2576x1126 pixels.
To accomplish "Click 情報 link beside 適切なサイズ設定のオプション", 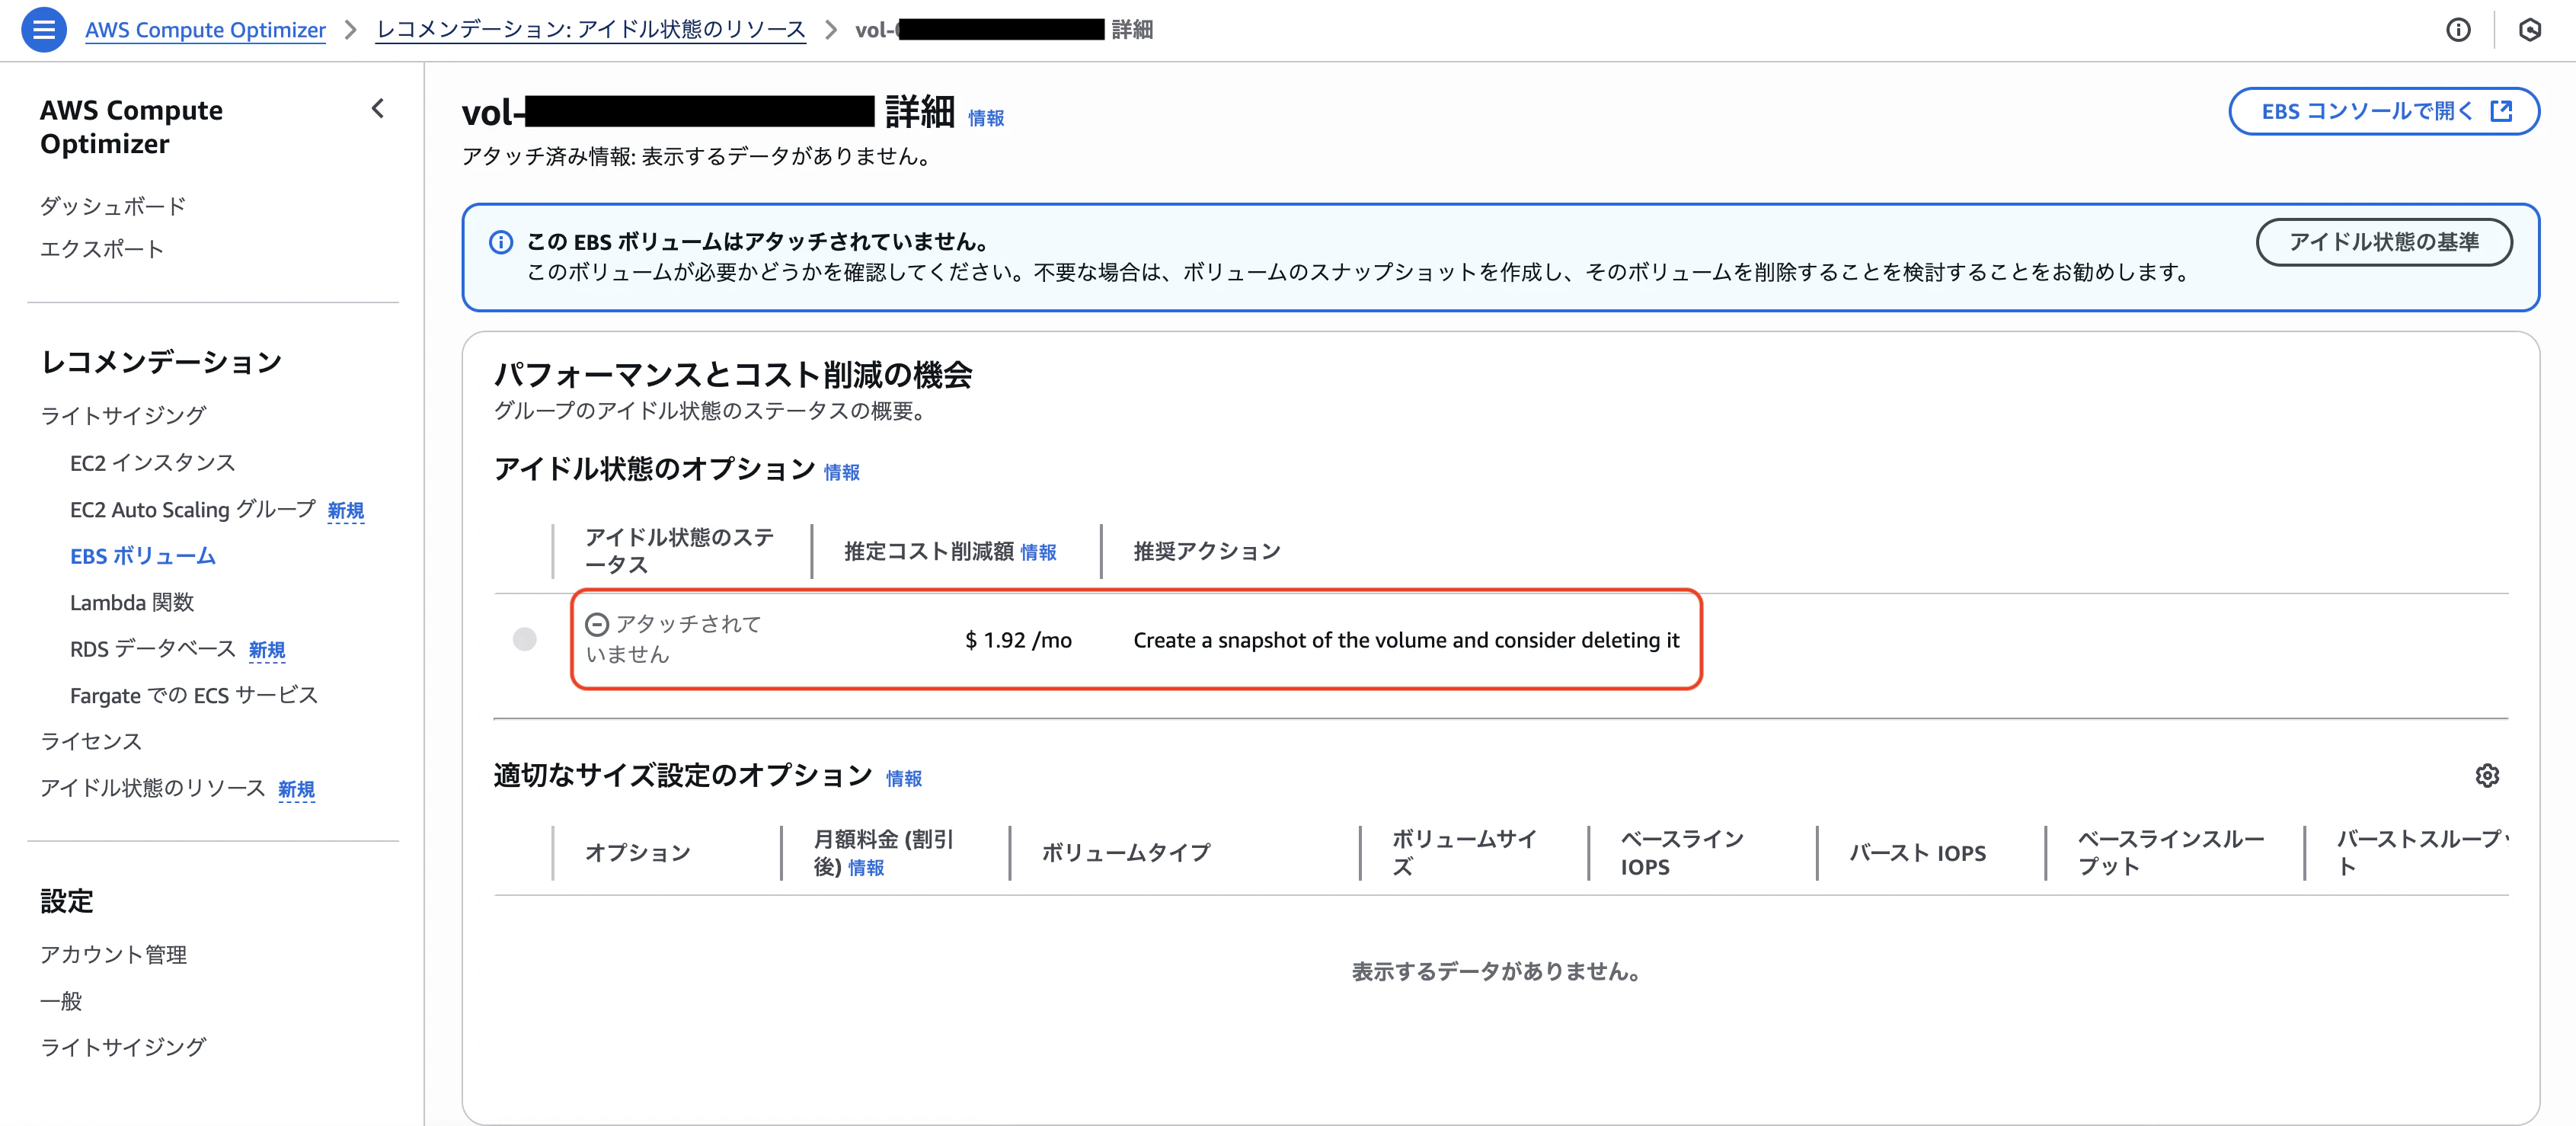I will 904,778.
